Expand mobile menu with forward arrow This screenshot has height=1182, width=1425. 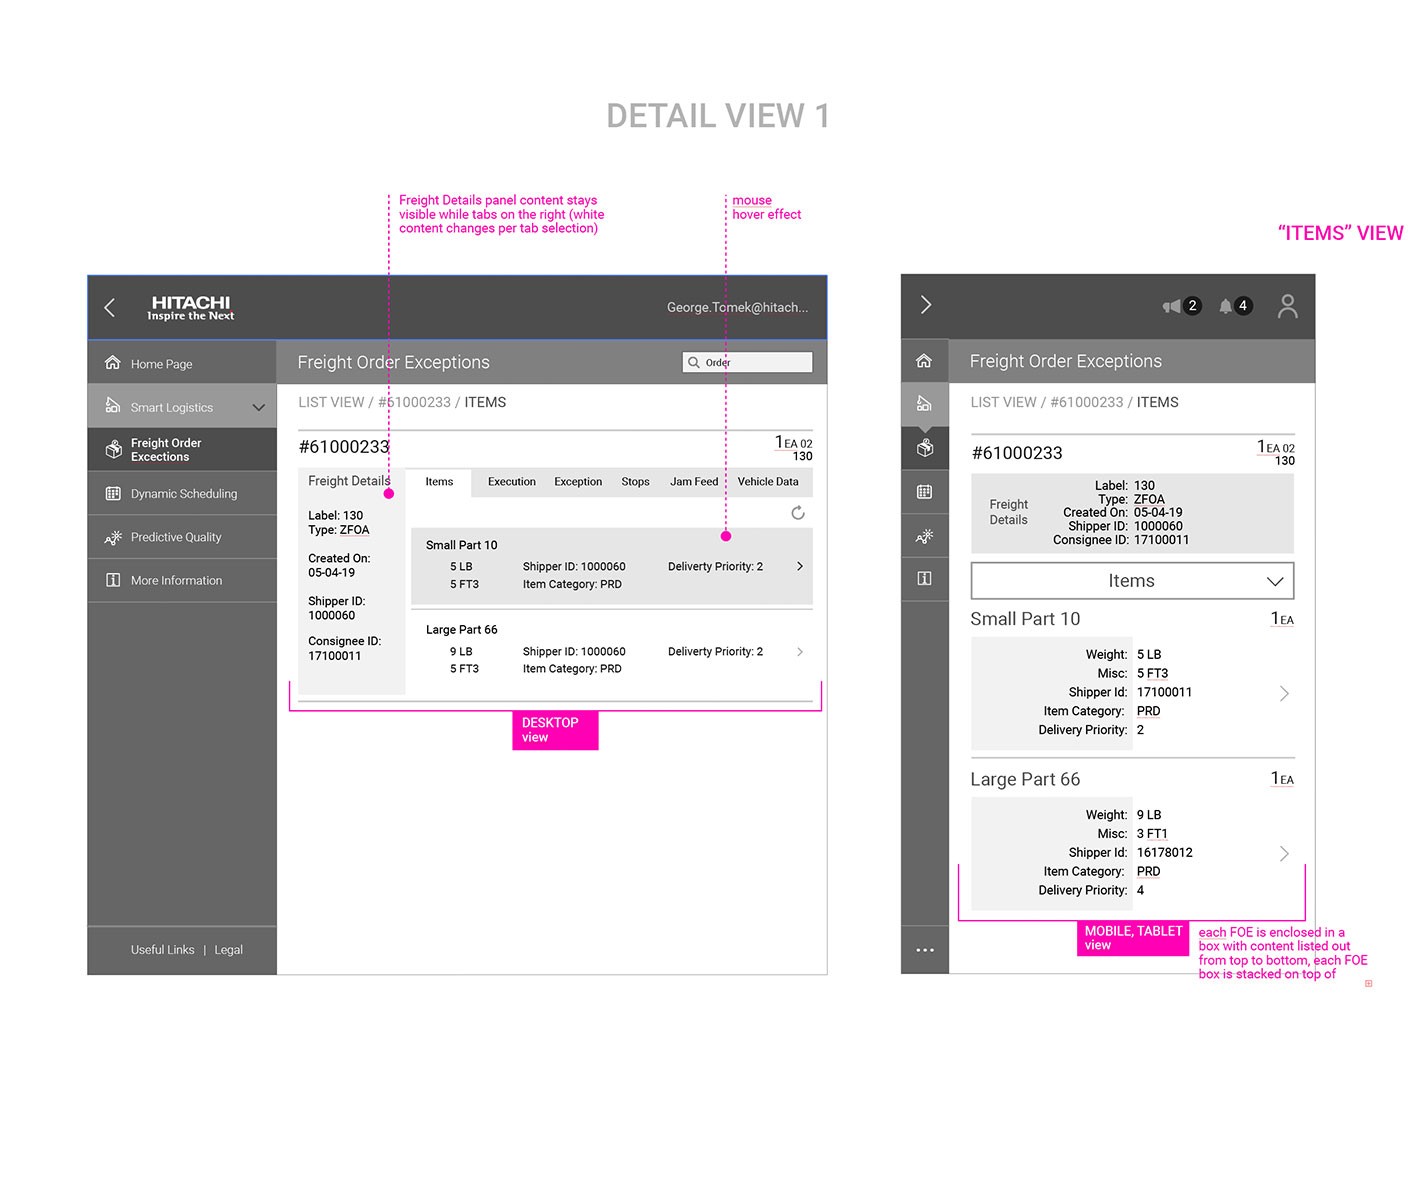[x=926, y=305]
